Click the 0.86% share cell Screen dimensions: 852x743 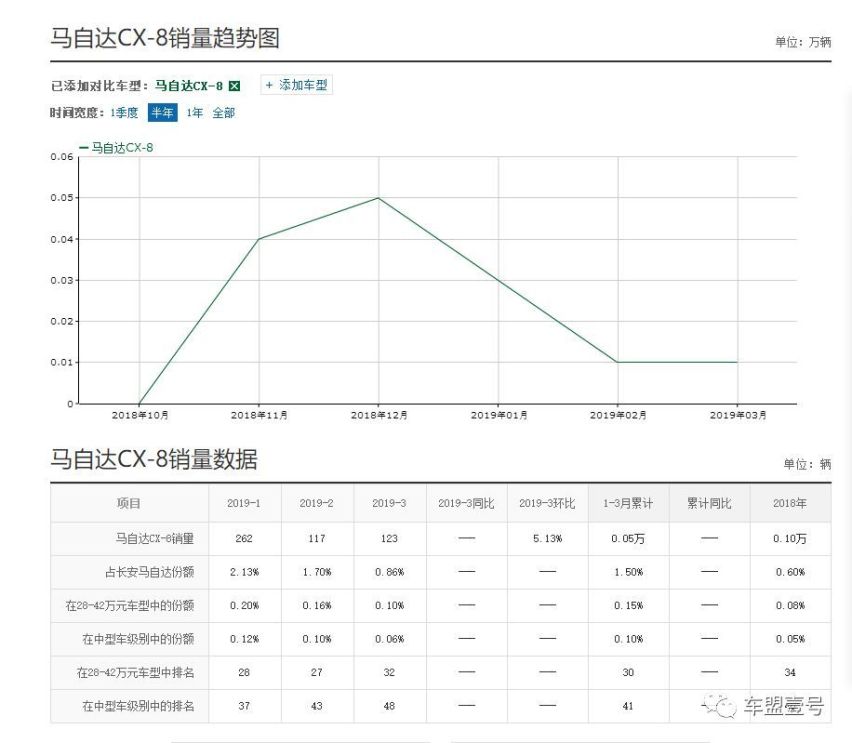tap(389, 572)
